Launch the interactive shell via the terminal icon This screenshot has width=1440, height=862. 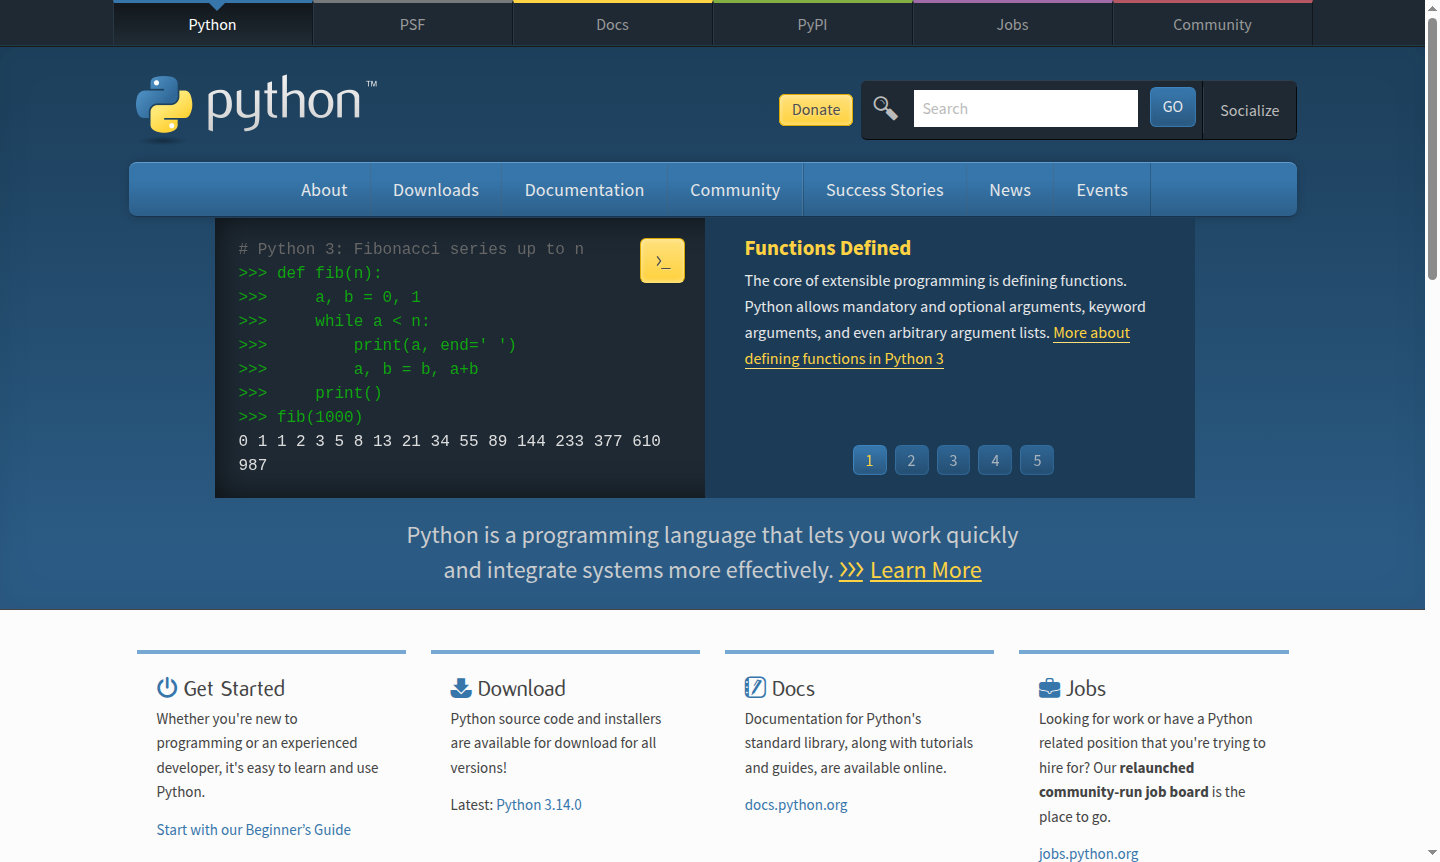662,260
